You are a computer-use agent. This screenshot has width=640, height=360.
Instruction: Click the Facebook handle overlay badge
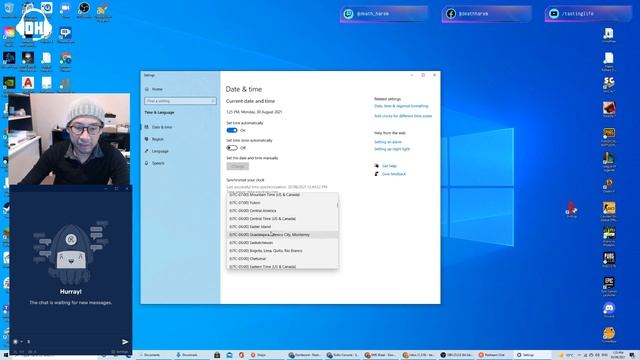(x=487, y=13)
